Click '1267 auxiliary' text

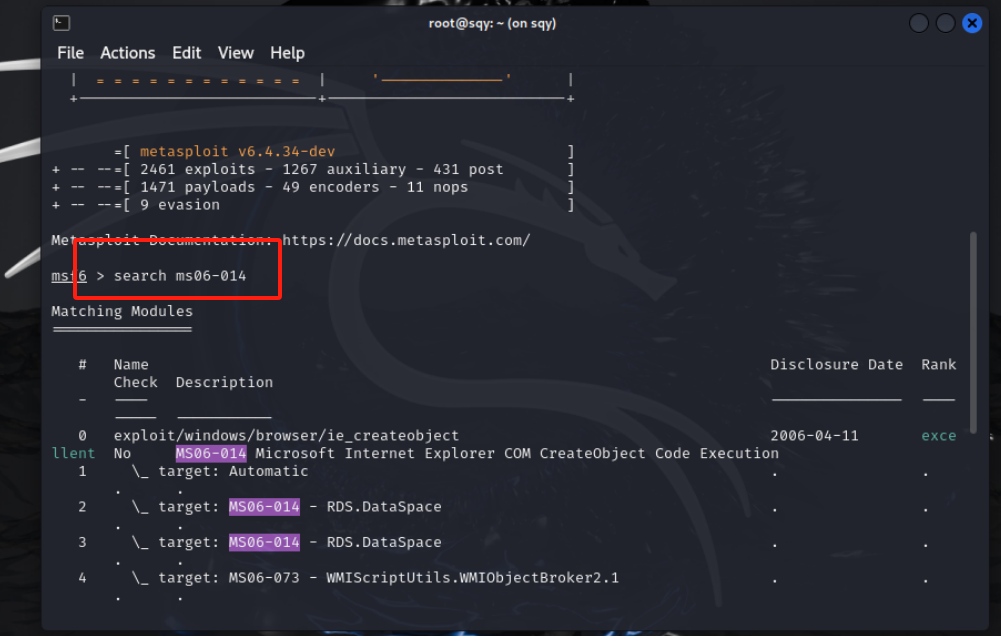point(344,169)
